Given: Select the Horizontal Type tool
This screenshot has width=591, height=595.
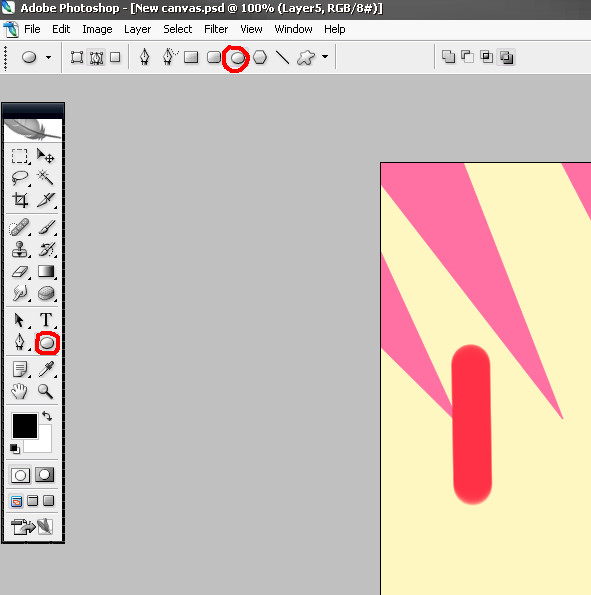Looking at the screenshot, I should [x=46, y=320].
